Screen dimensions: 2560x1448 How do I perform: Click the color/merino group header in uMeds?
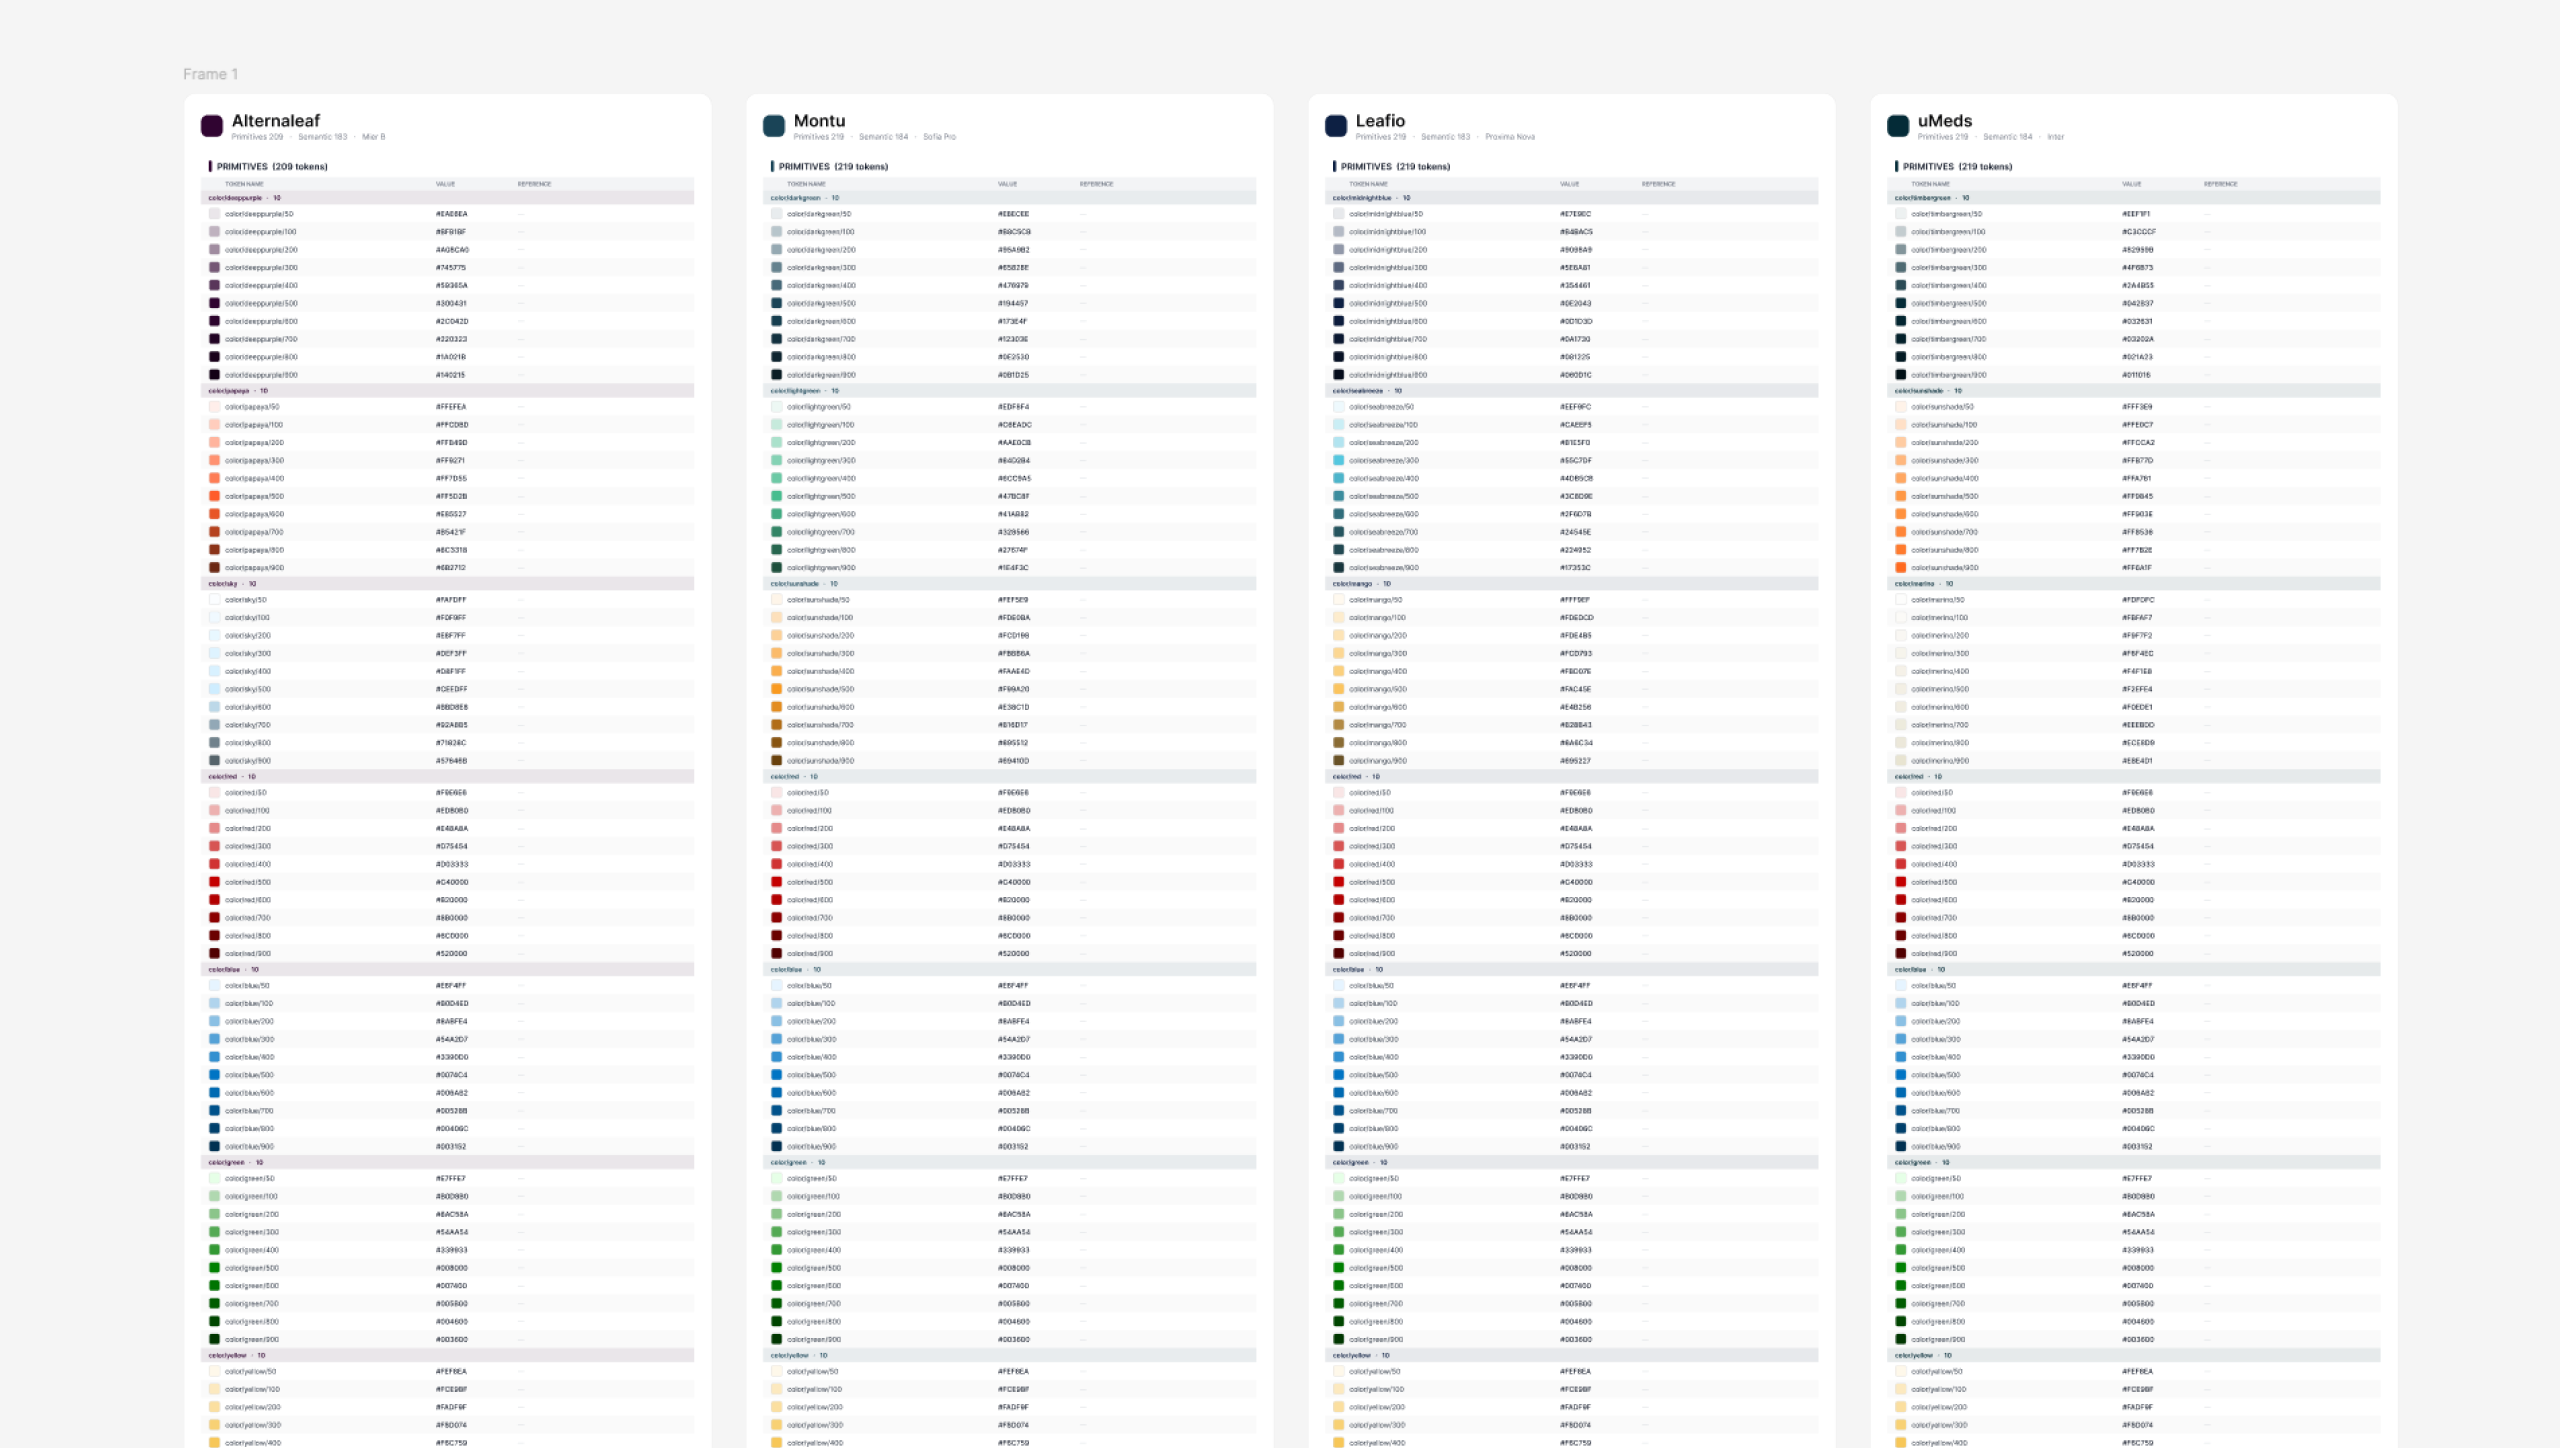click(x=2133, y=584)
